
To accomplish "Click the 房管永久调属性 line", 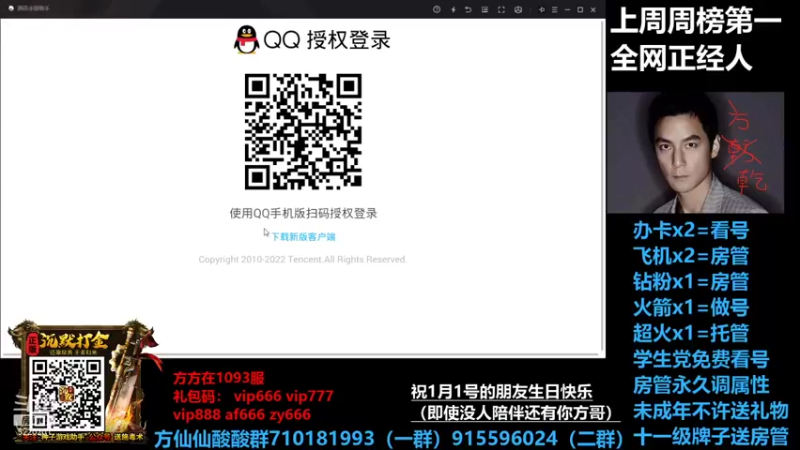I will click(701, 385).
